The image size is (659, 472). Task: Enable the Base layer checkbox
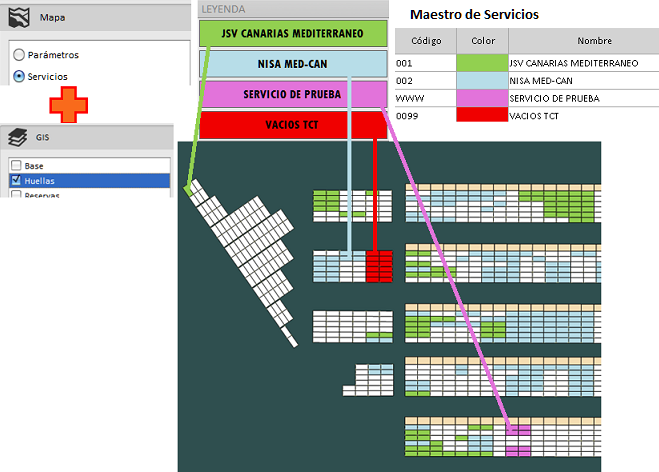pos(16,165)
